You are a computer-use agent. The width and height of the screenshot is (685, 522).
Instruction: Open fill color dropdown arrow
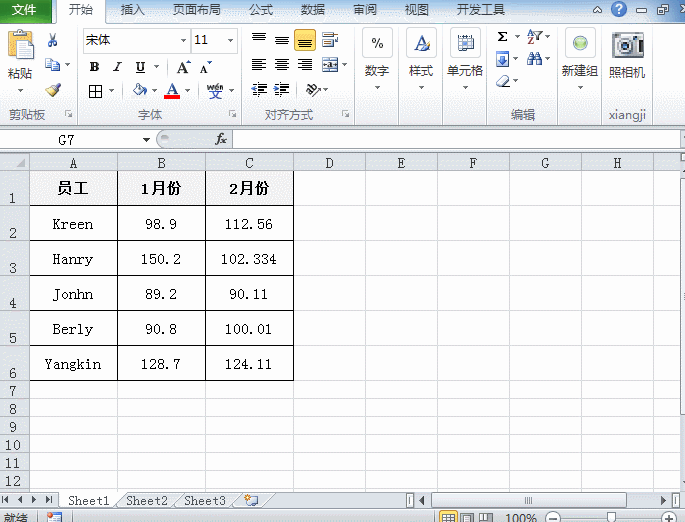point(154,90)
